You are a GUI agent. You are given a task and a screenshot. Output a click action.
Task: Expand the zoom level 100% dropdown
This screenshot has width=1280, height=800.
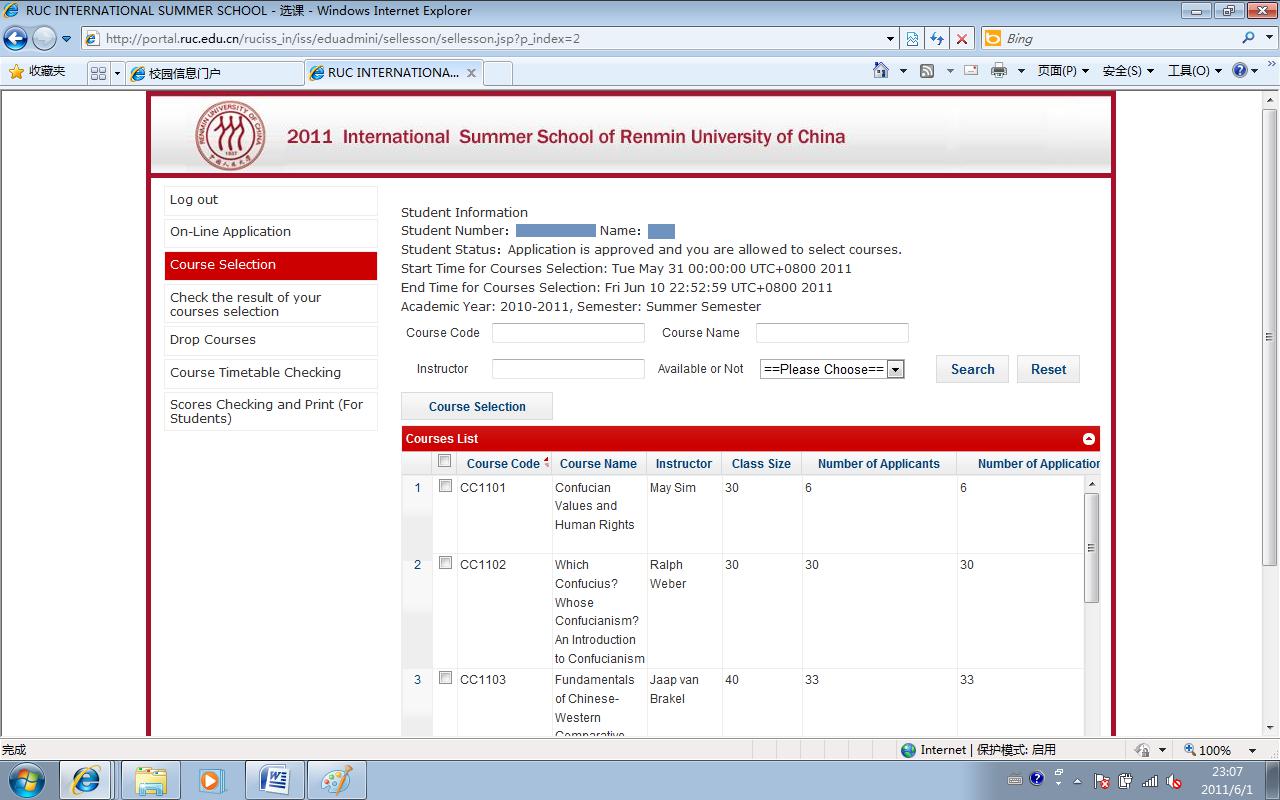1252,750
